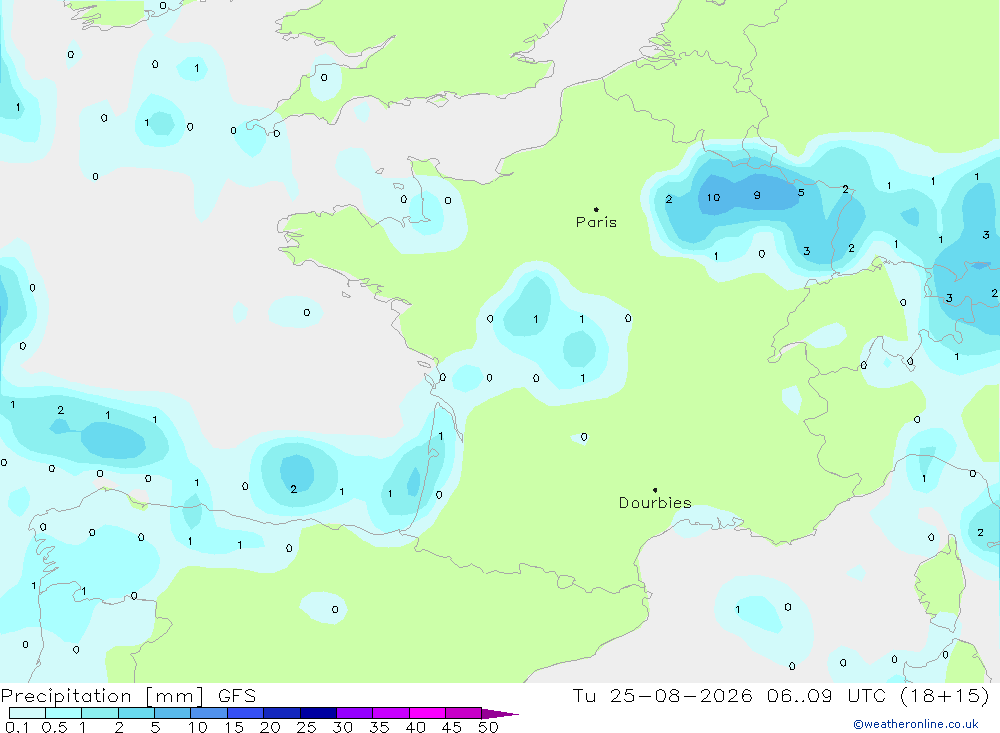
Task: Click the '(18+15)' forecast offset text
Action: [x=945, y=696]
